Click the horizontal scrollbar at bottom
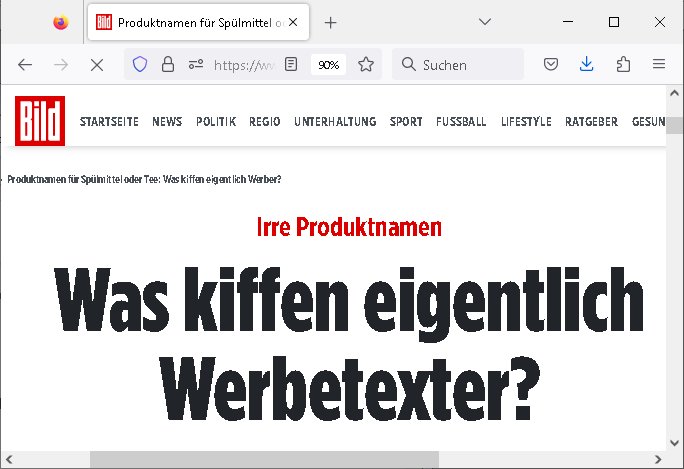Image resolution: width=684 pixels, height=469 pixels. coord(264,459)
